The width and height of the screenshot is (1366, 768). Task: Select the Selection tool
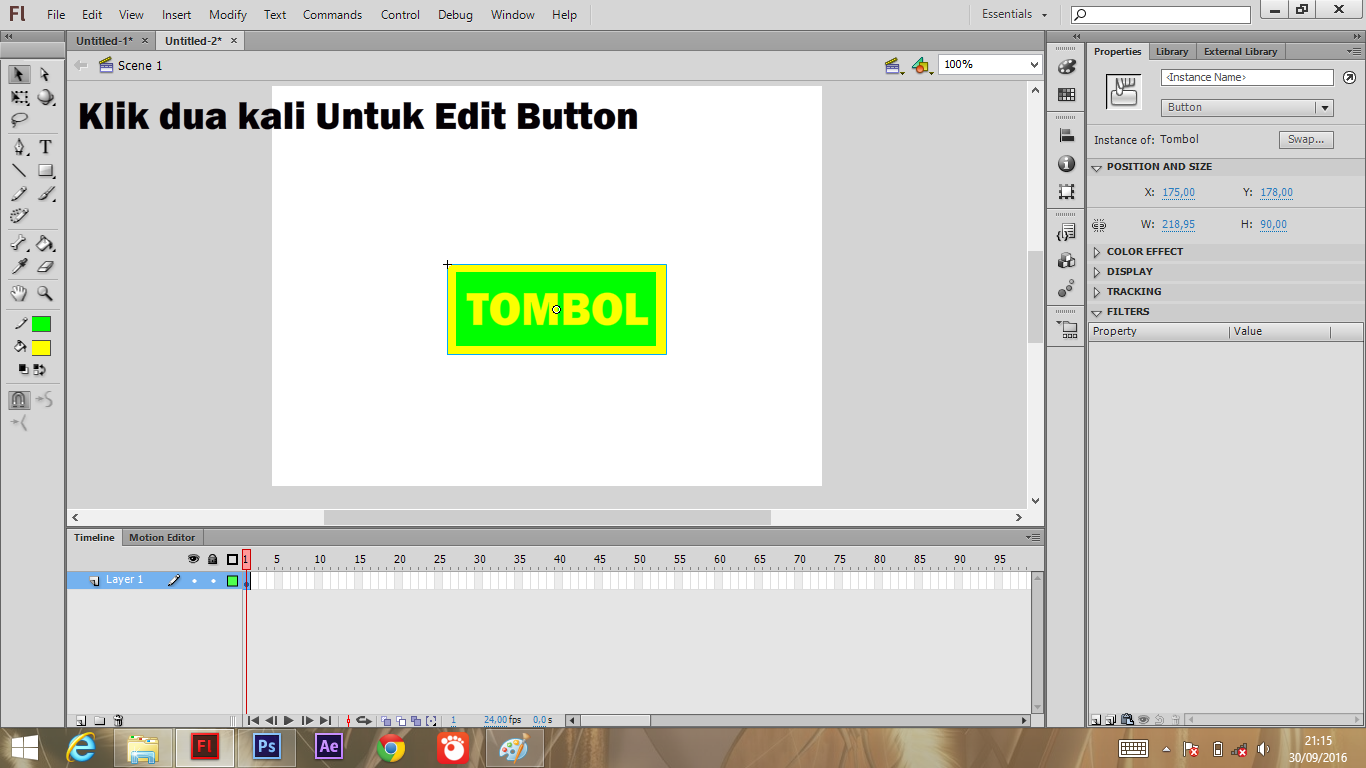(x=18, y=74)
